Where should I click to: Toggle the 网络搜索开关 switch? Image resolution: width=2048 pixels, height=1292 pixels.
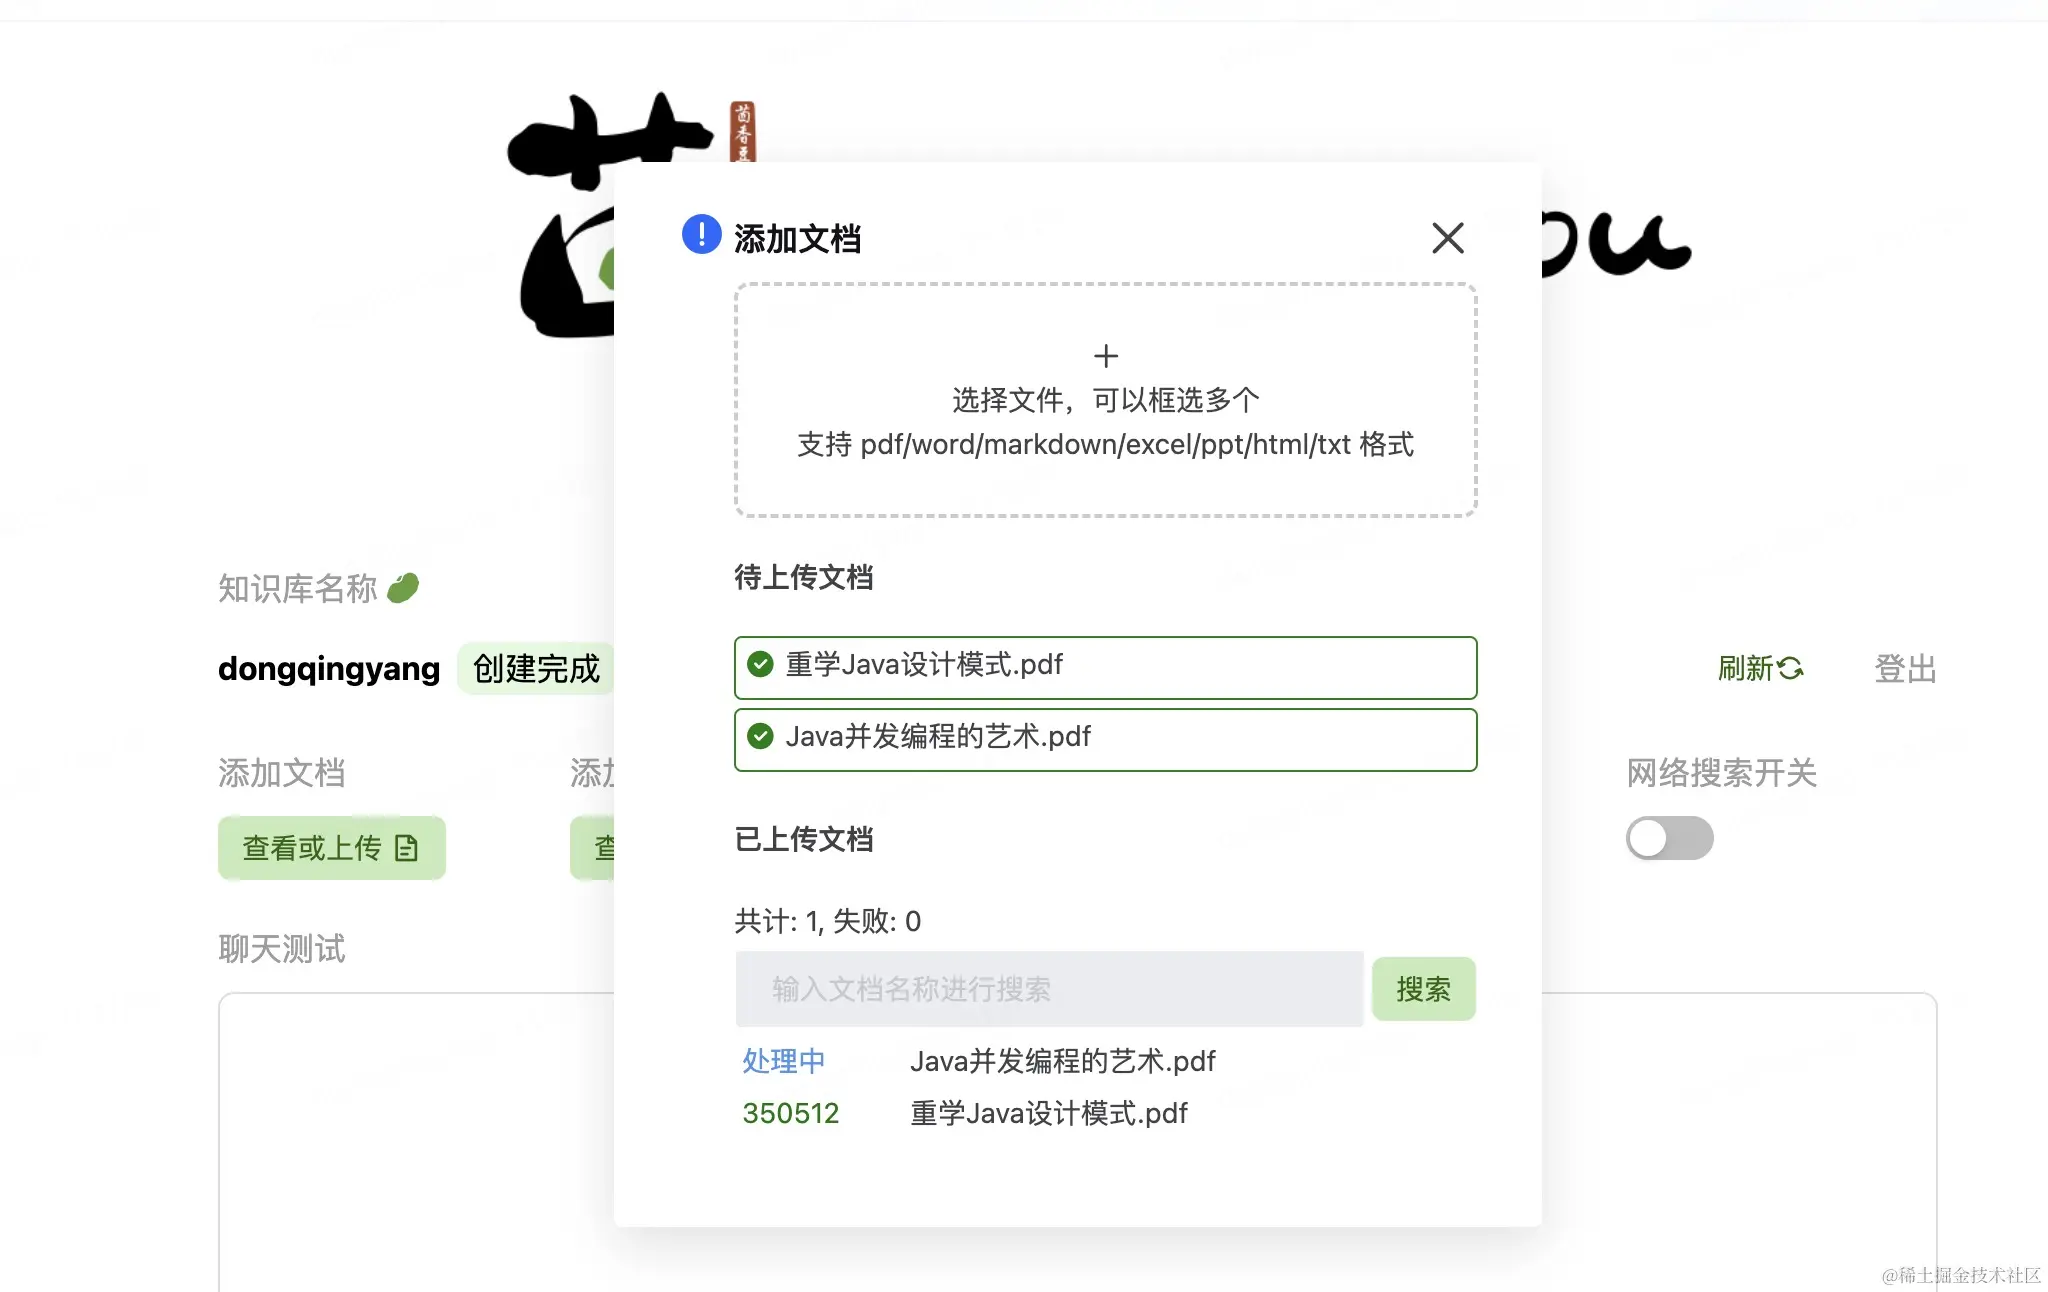tap(1668, 838)
